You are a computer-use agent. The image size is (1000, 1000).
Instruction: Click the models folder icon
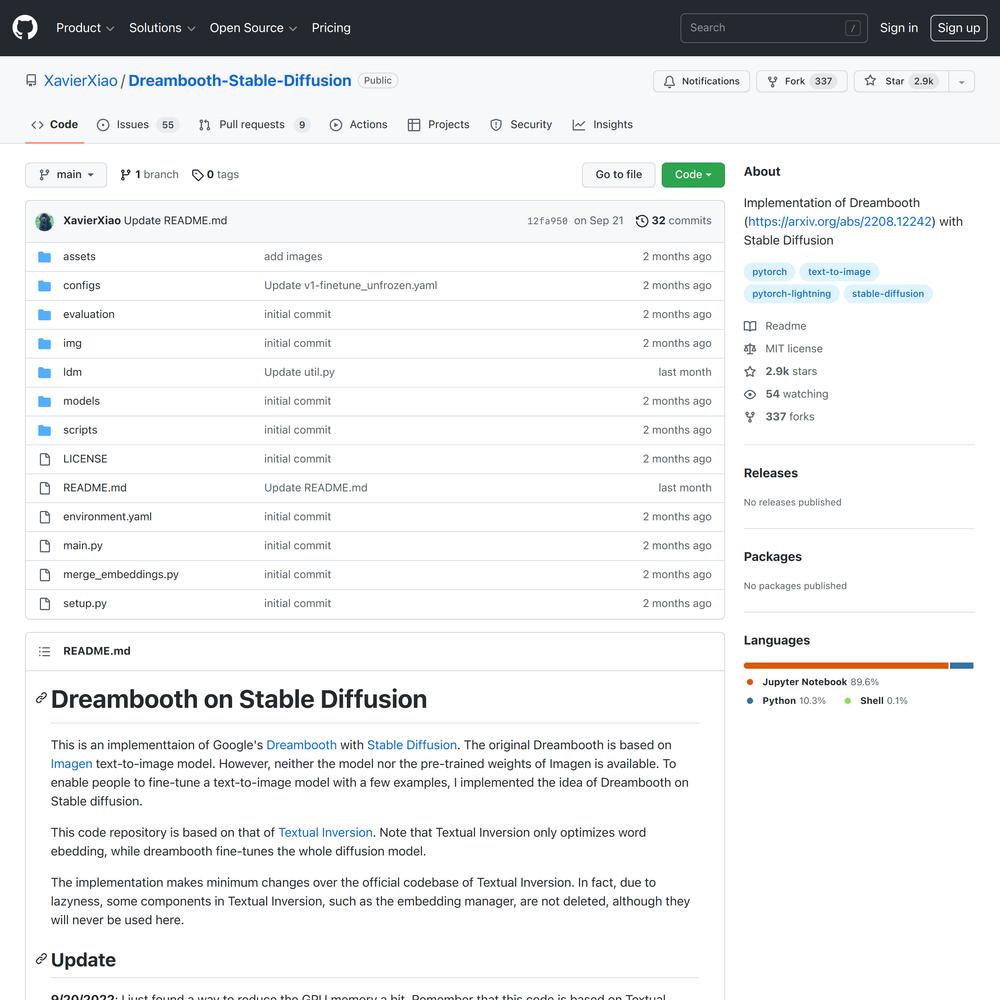pos(45,401)
